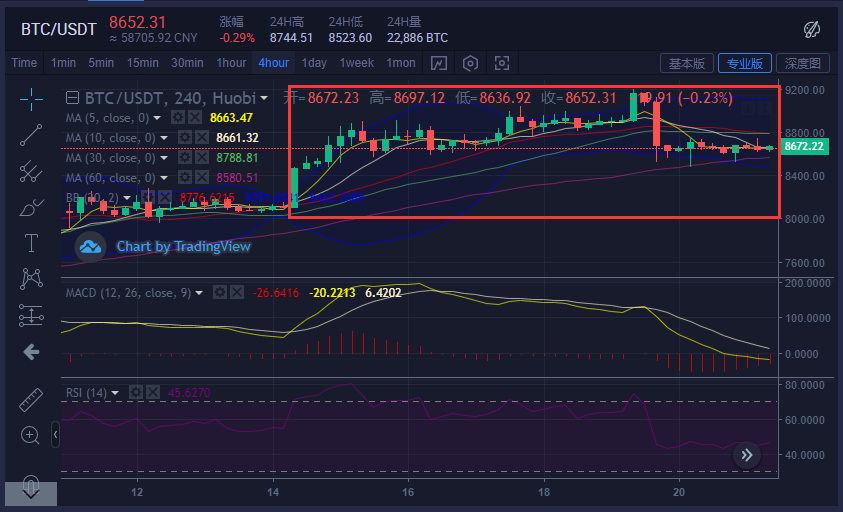This screenshot has width=843, height=512.
Task: Expand MA (30, close, 0) dropdown arrow
Action: tap(164, 158)
